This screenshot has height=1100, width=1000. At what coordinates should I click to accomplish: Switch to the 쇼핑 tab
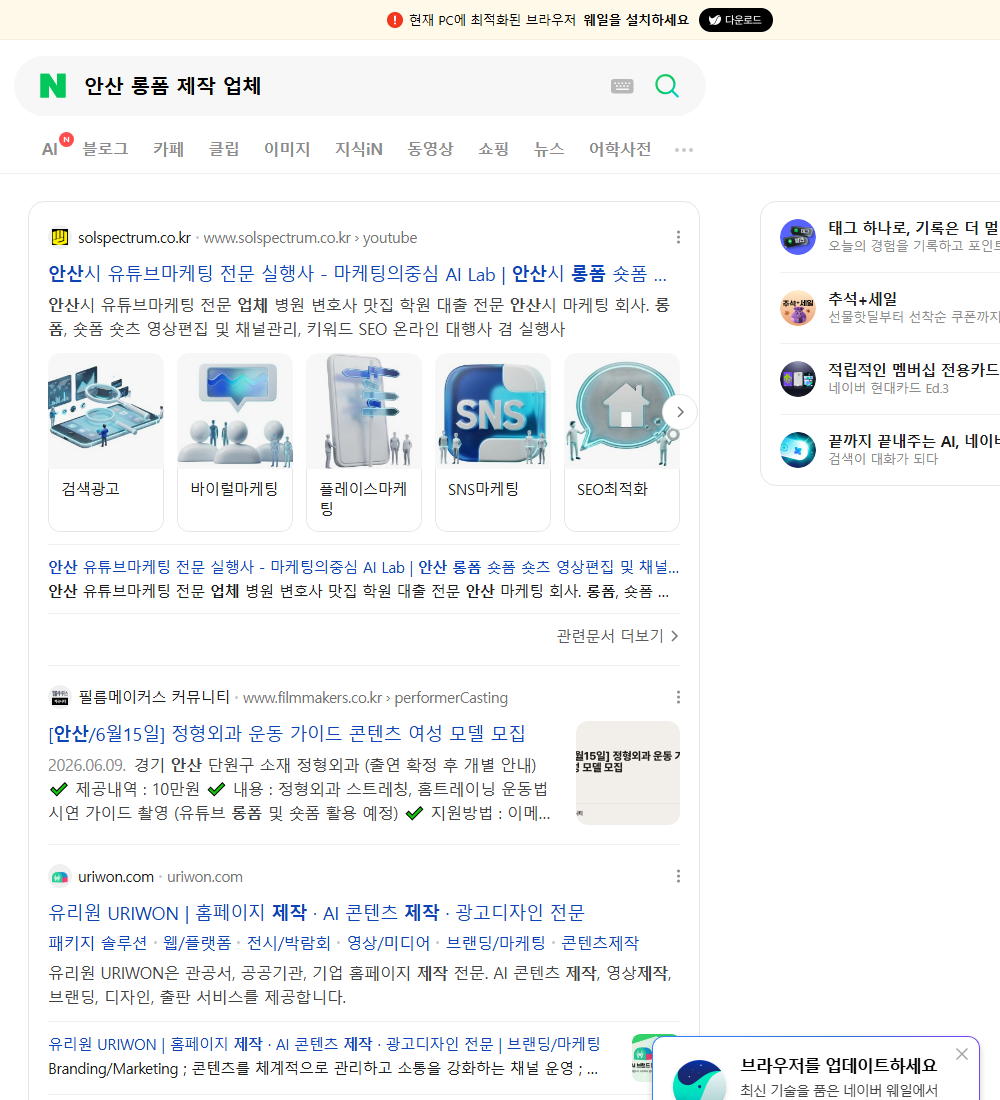[x=493, y=149]
